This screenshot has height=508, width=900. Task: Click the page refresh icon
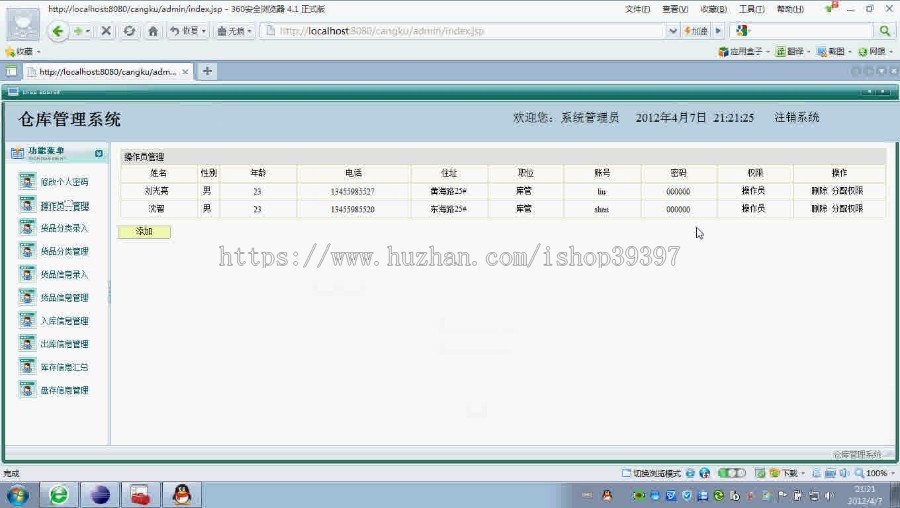tap(129, 31)
